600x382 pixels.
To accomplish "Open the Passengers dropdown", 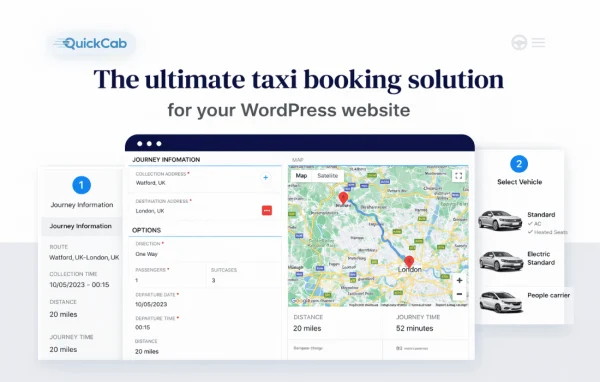I will pyautogui.click(x=167, y=276).
